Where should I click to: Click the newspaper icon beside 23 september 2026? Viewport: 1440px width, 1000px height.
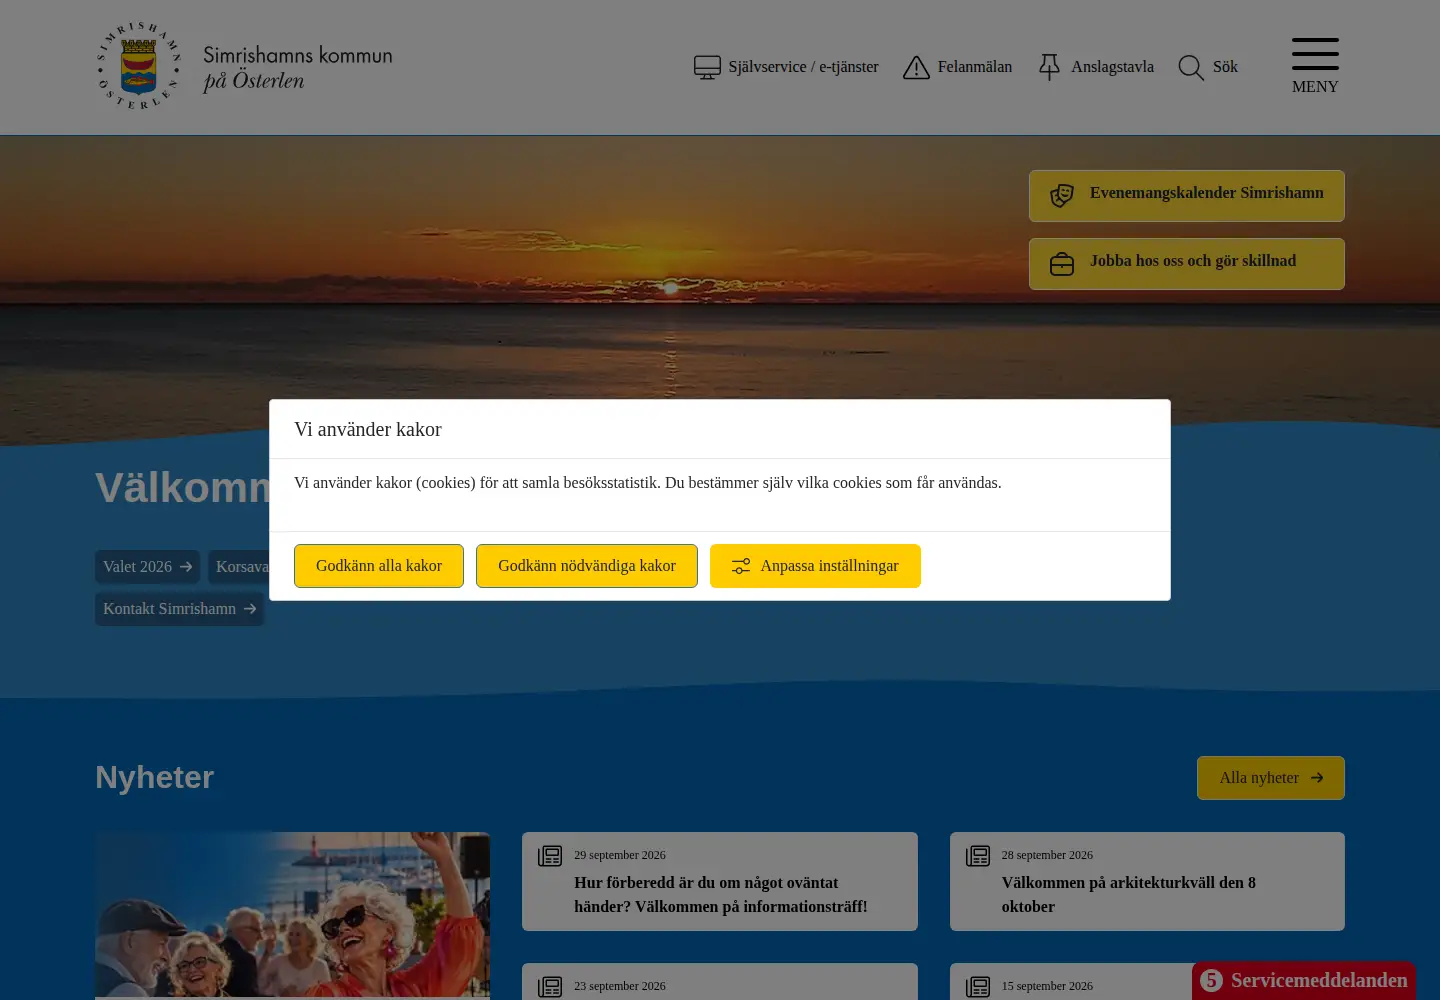[550, 987]
